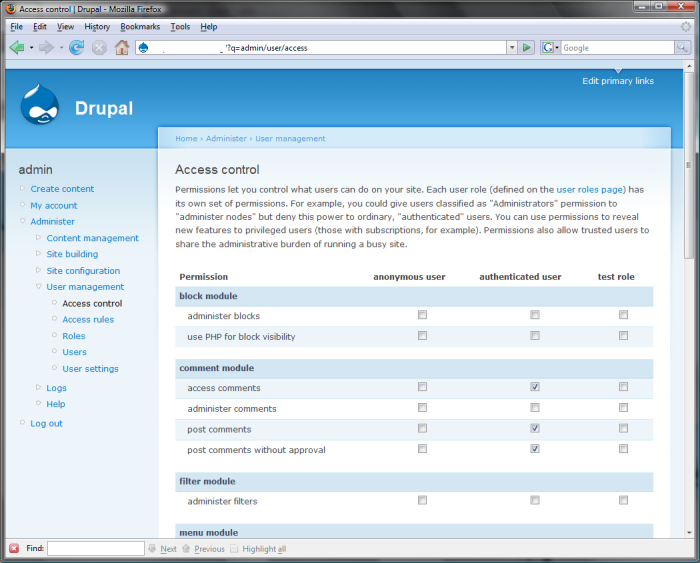
Task: Expand the Create content triangle
Action: (22, 188)
